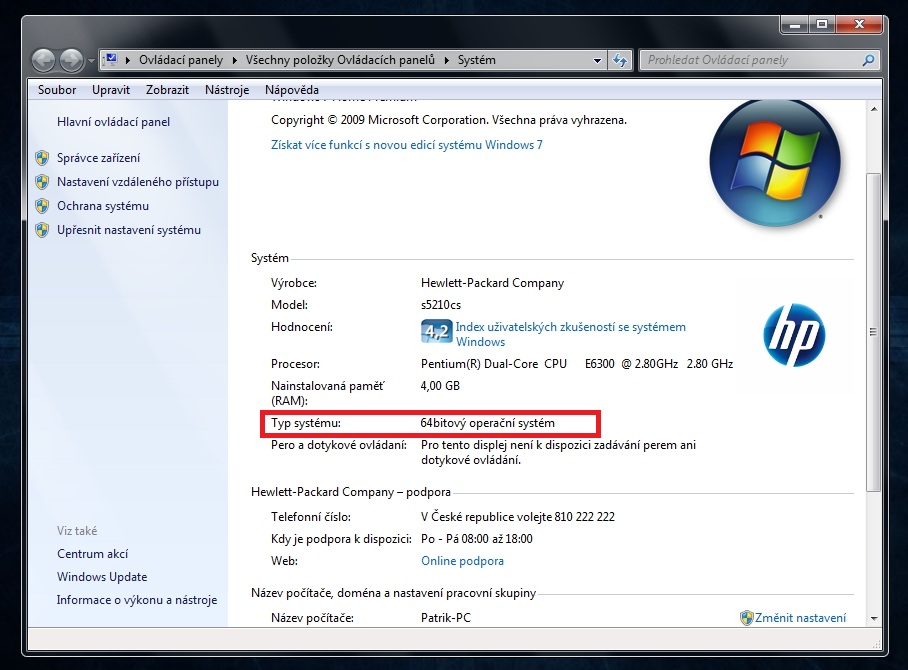Click shield icon beside Správce zařízení

[42, 158]
